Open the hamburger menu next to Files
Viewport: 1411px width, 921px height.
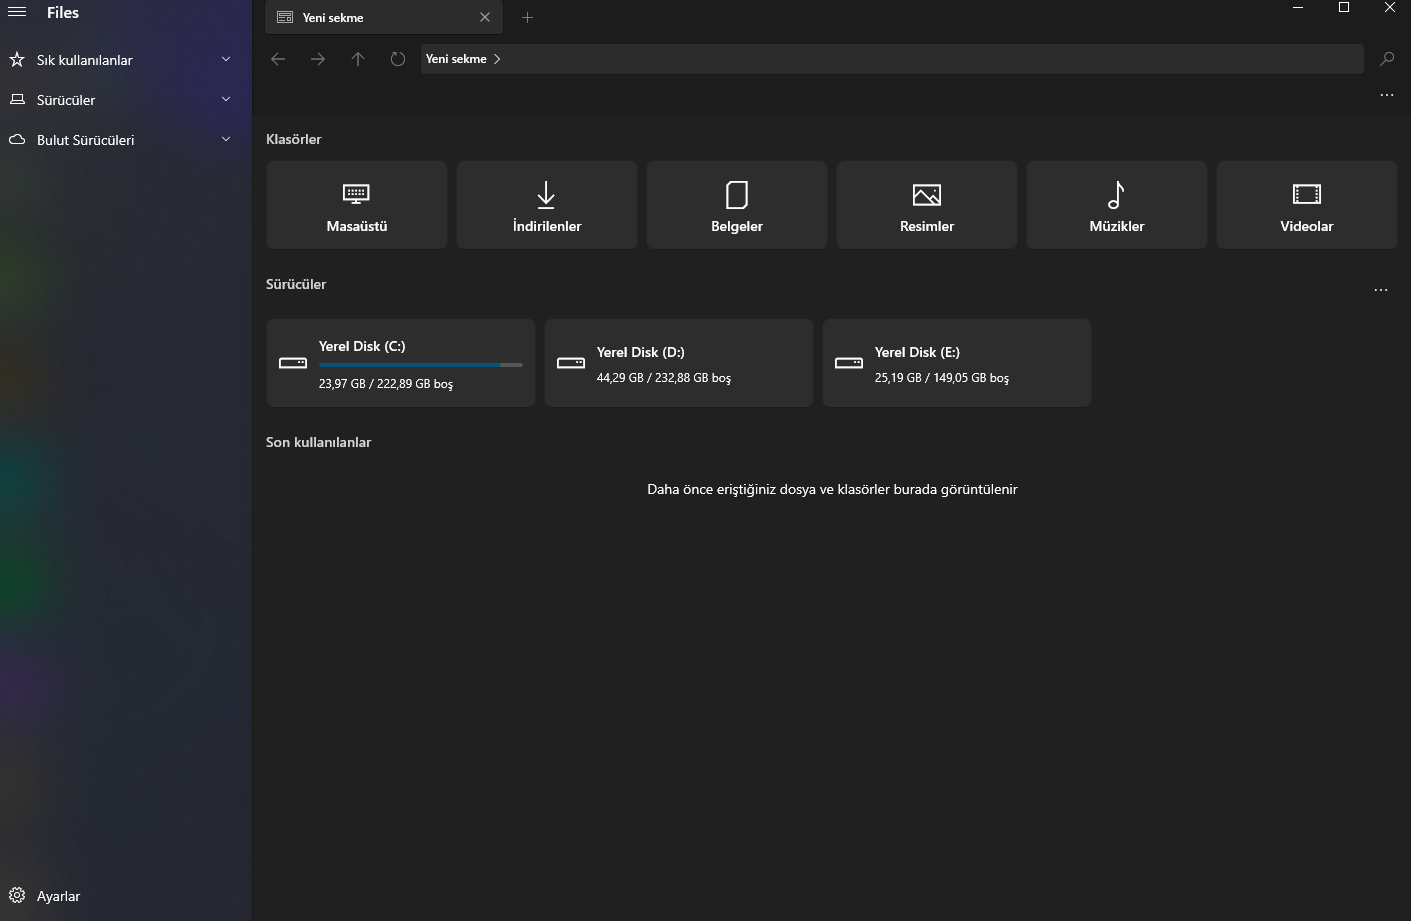point(17,12)
